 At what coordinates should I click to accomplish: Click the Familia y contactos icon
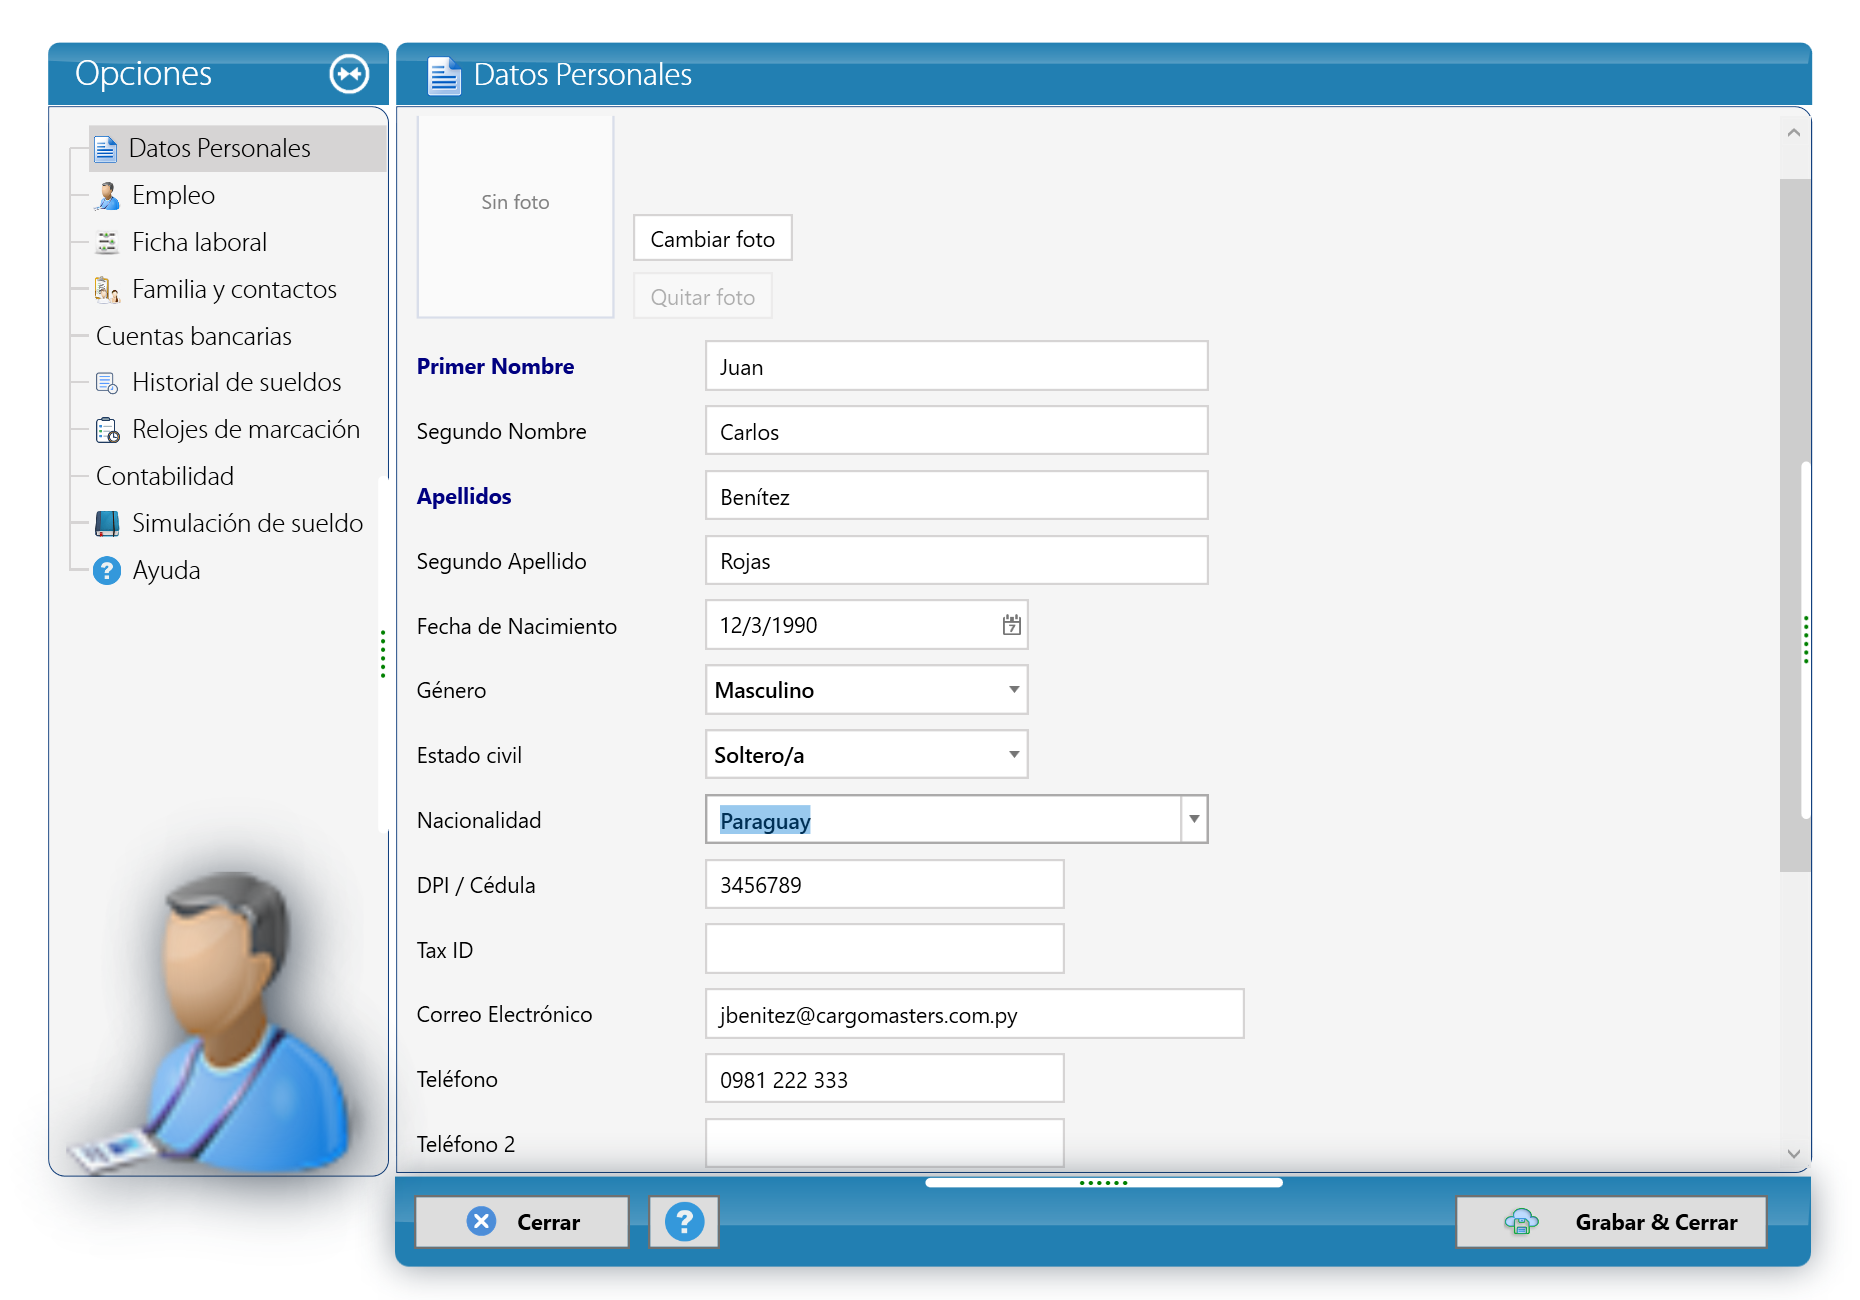click(x=107, y=290)
